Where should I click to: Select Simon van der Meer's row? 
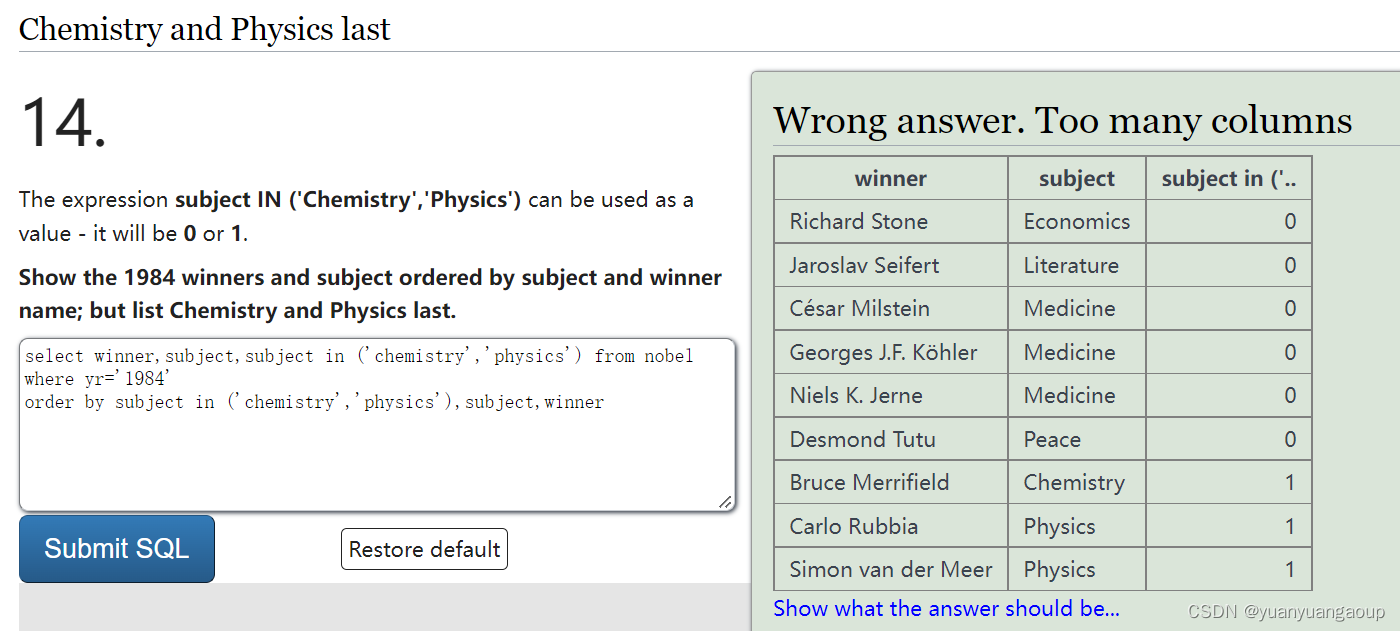point(890,568)
